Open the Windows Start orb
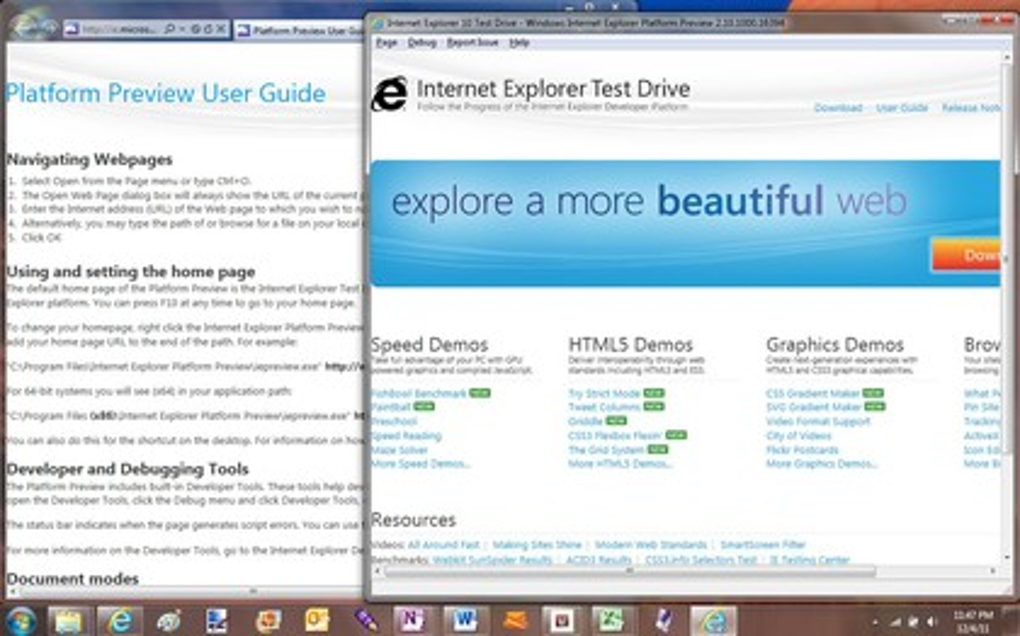The height and width of the screenshot is (636, 1020). [20, 621]
